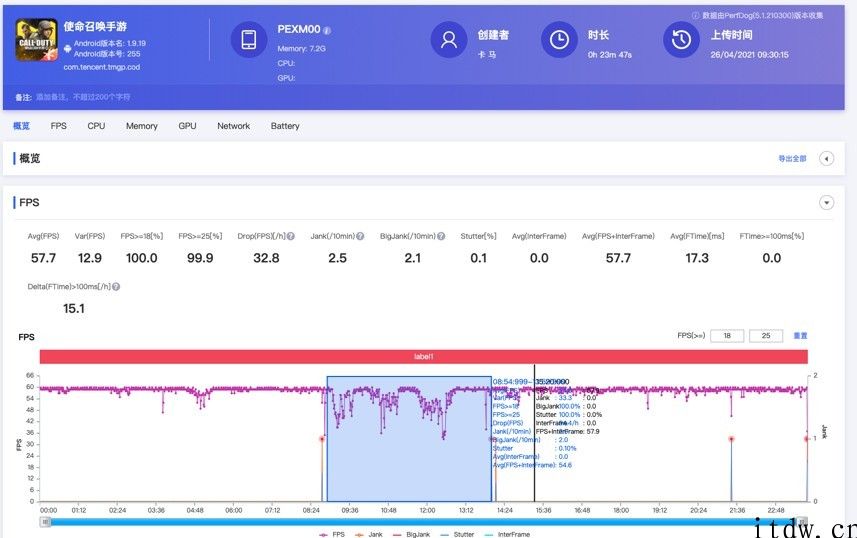Image resolution: width=857 pixels, height=538 pixels.
Task: Click the FPS>=25[%] value 99.9
Action: click(x=200, y=258)
